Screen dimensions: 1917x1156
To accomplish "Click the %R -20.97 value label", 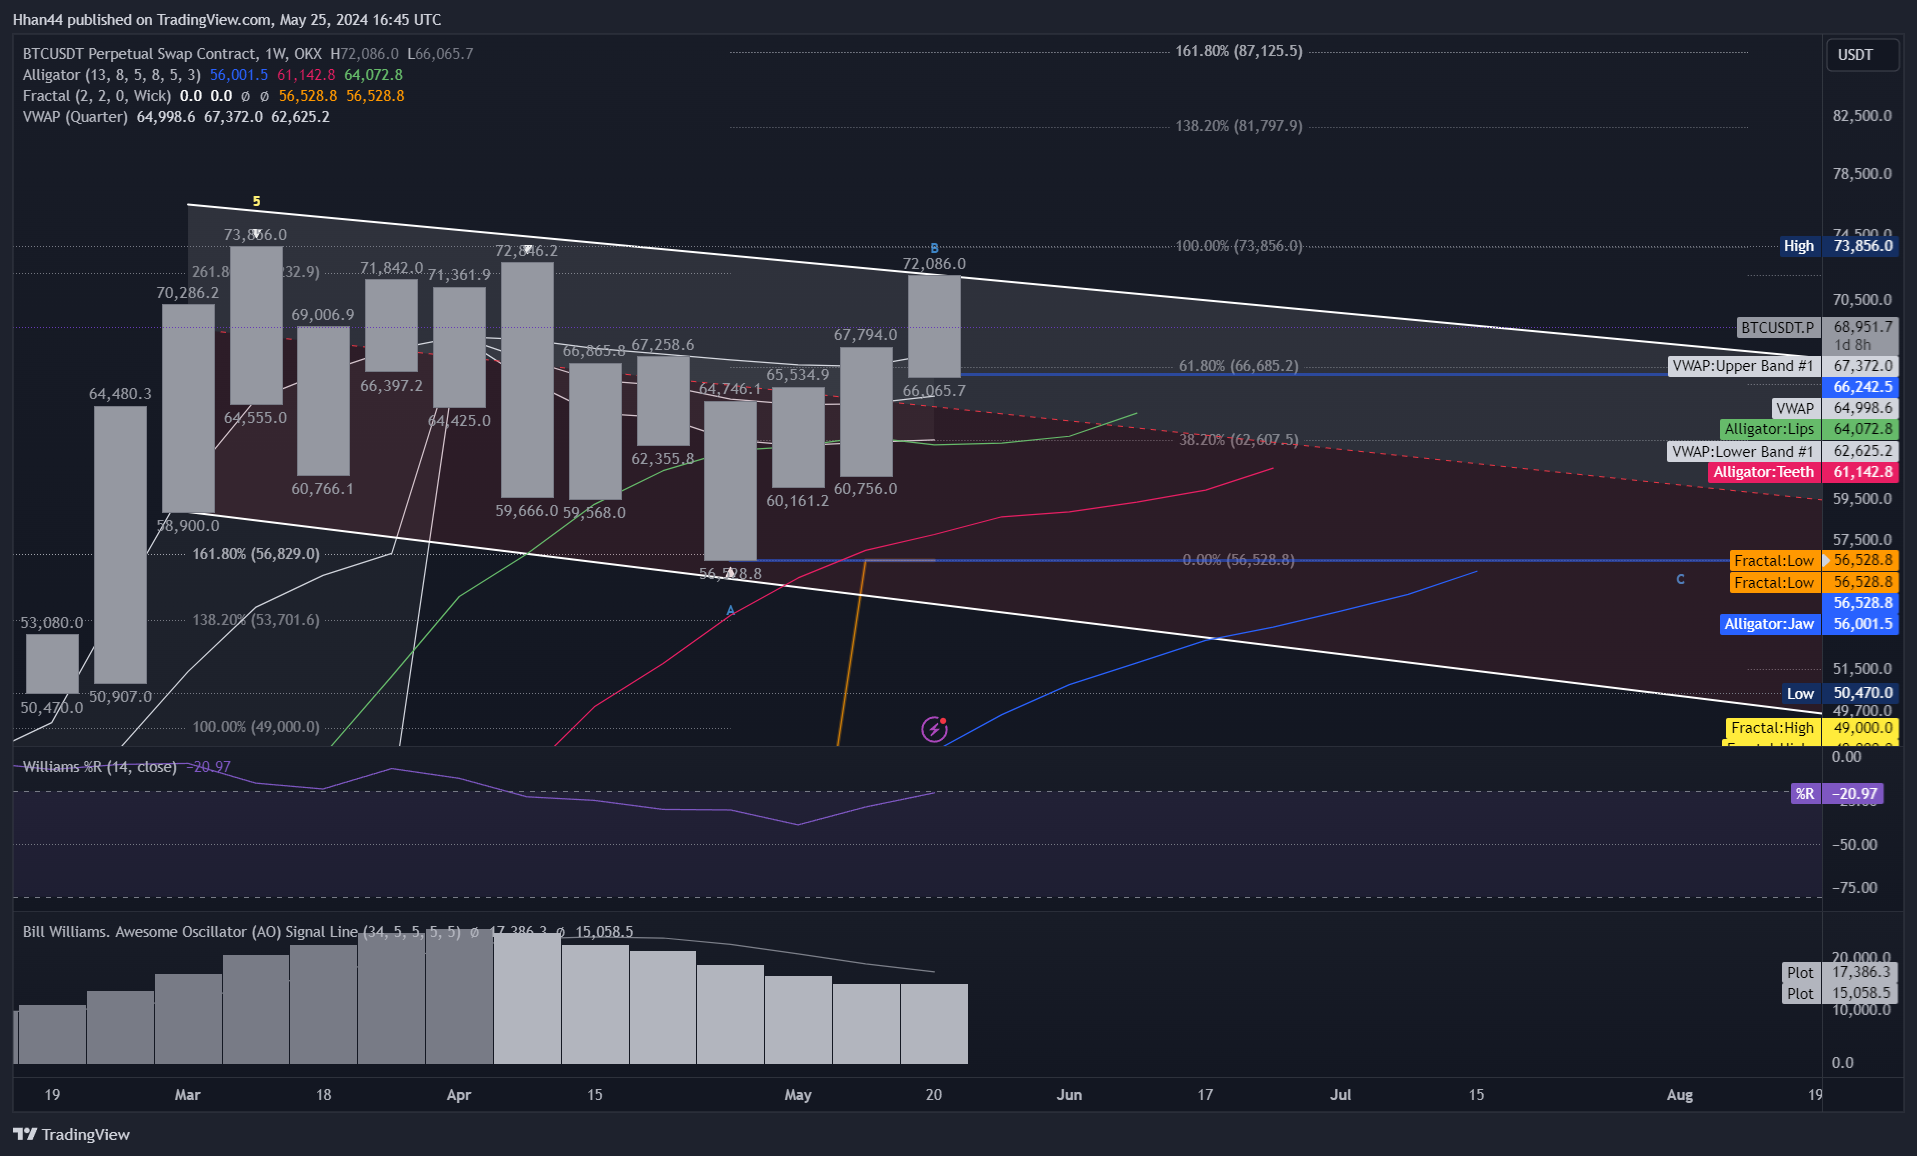I will point(1837,794).
